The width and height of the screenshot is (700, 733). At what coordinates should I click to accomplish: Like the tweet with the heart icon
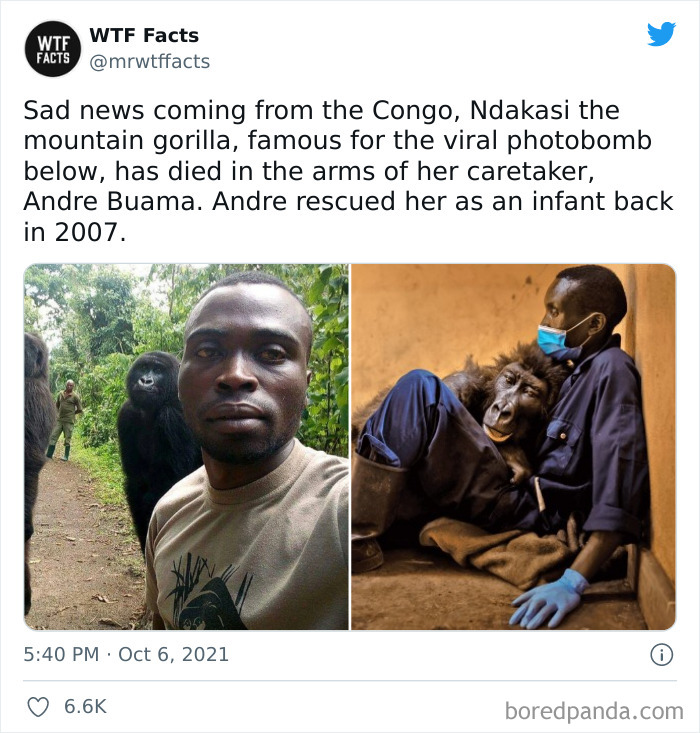pyautogui.click(x=38, y=706)
